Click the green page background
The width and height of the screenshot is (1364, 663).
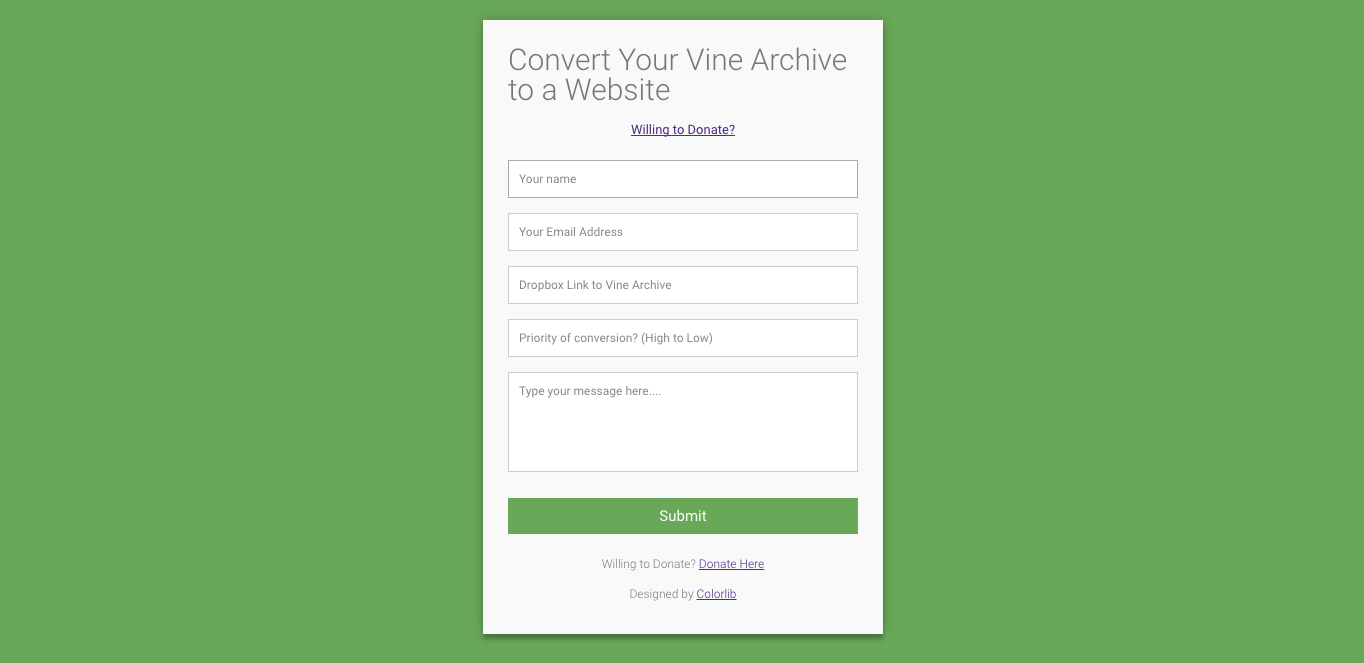coord(240,330)
